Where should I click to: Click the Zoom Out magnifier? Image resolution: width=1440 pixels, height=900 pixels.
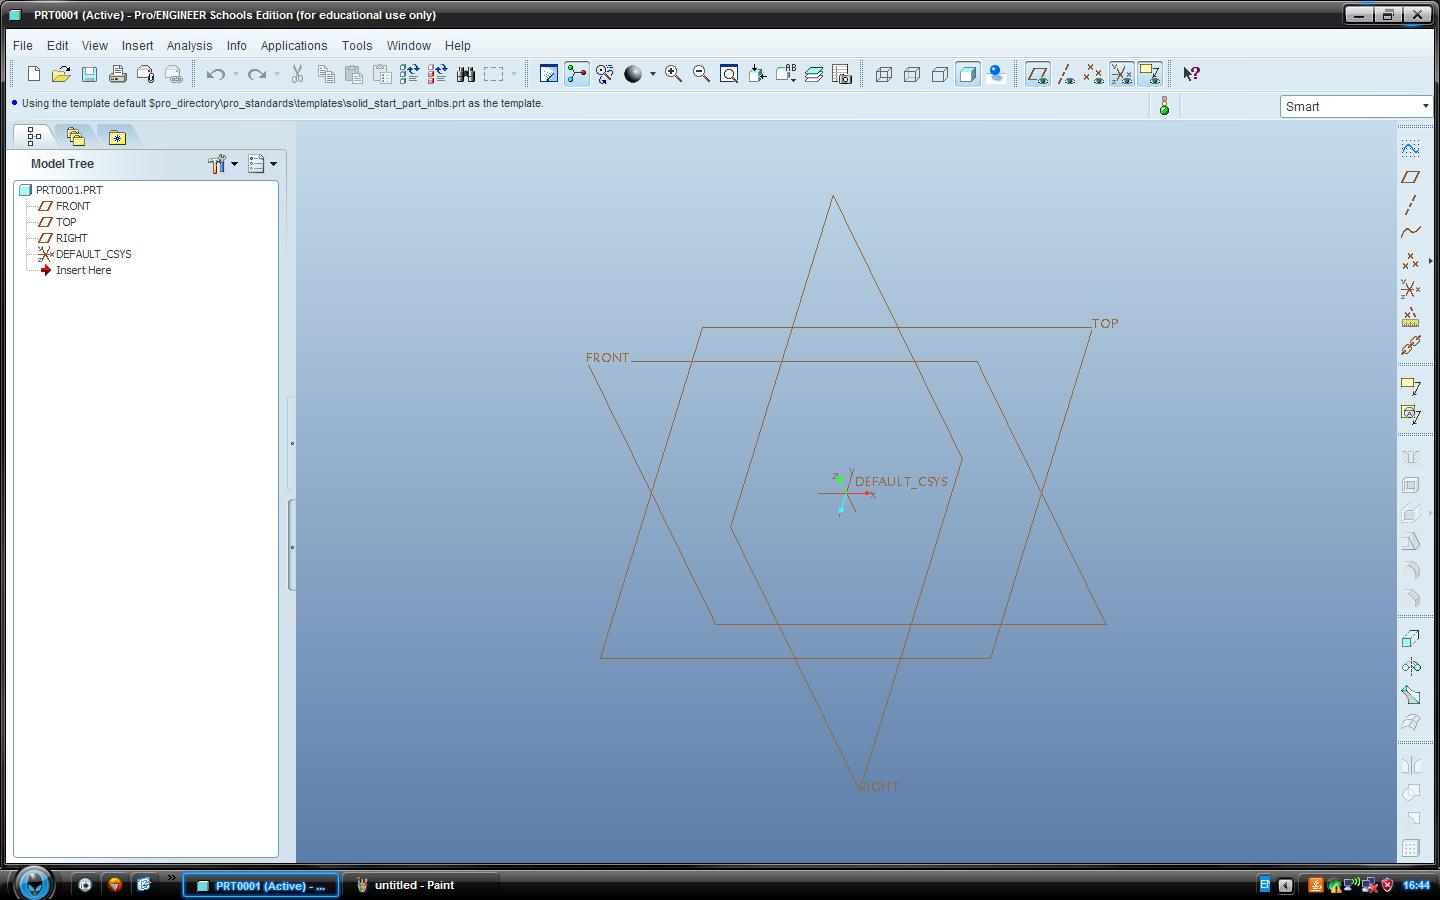[701, 74]
